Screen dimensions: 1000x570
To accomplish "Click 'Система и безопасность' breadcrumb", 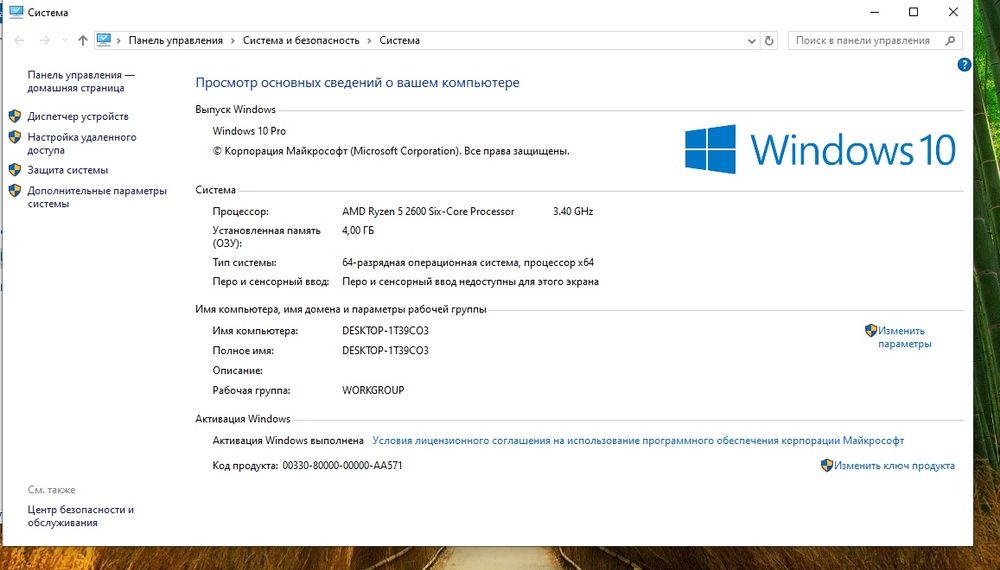I will click(x=301, y=40).
